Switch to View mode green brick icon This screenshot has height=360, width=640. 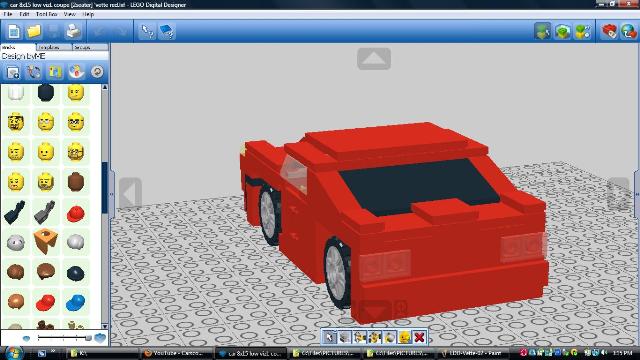(563, 31)
